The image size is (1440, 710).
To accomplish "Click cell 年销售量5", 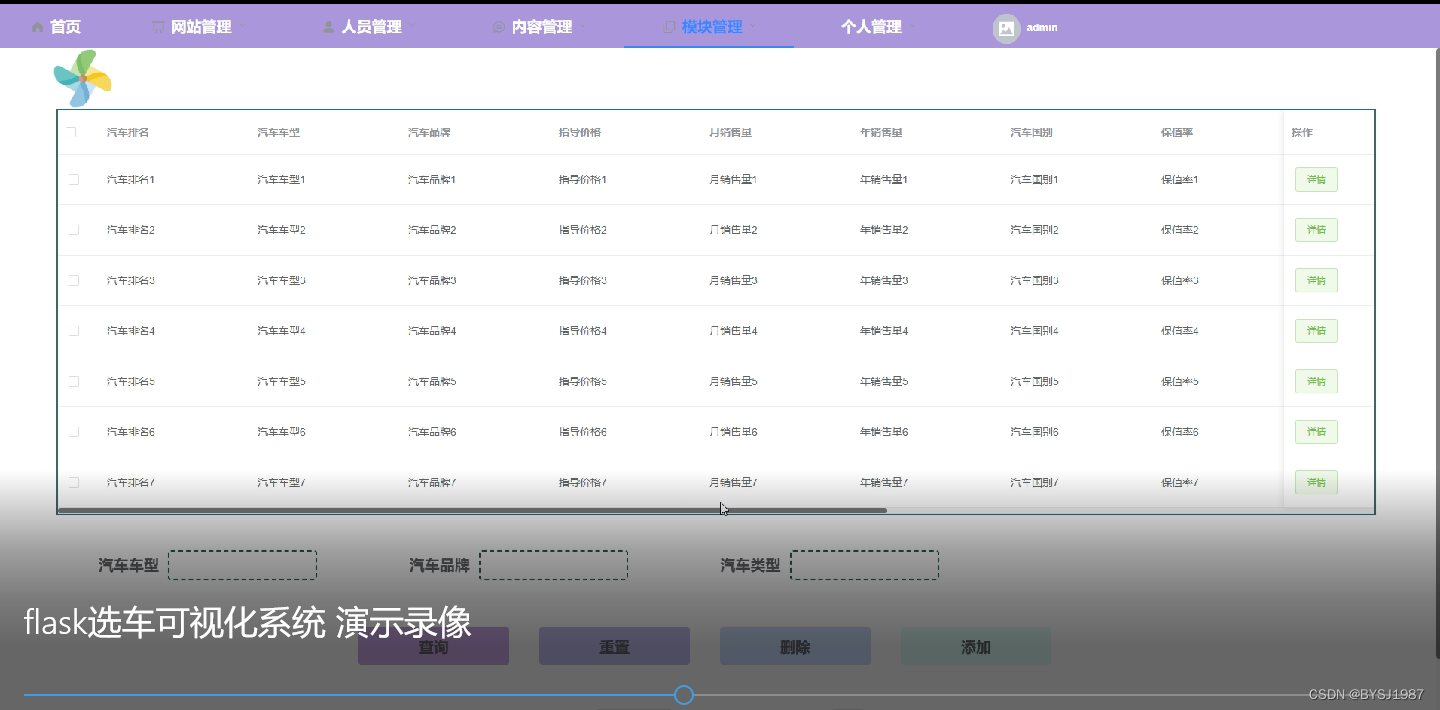I will click(x=884, y=381).
